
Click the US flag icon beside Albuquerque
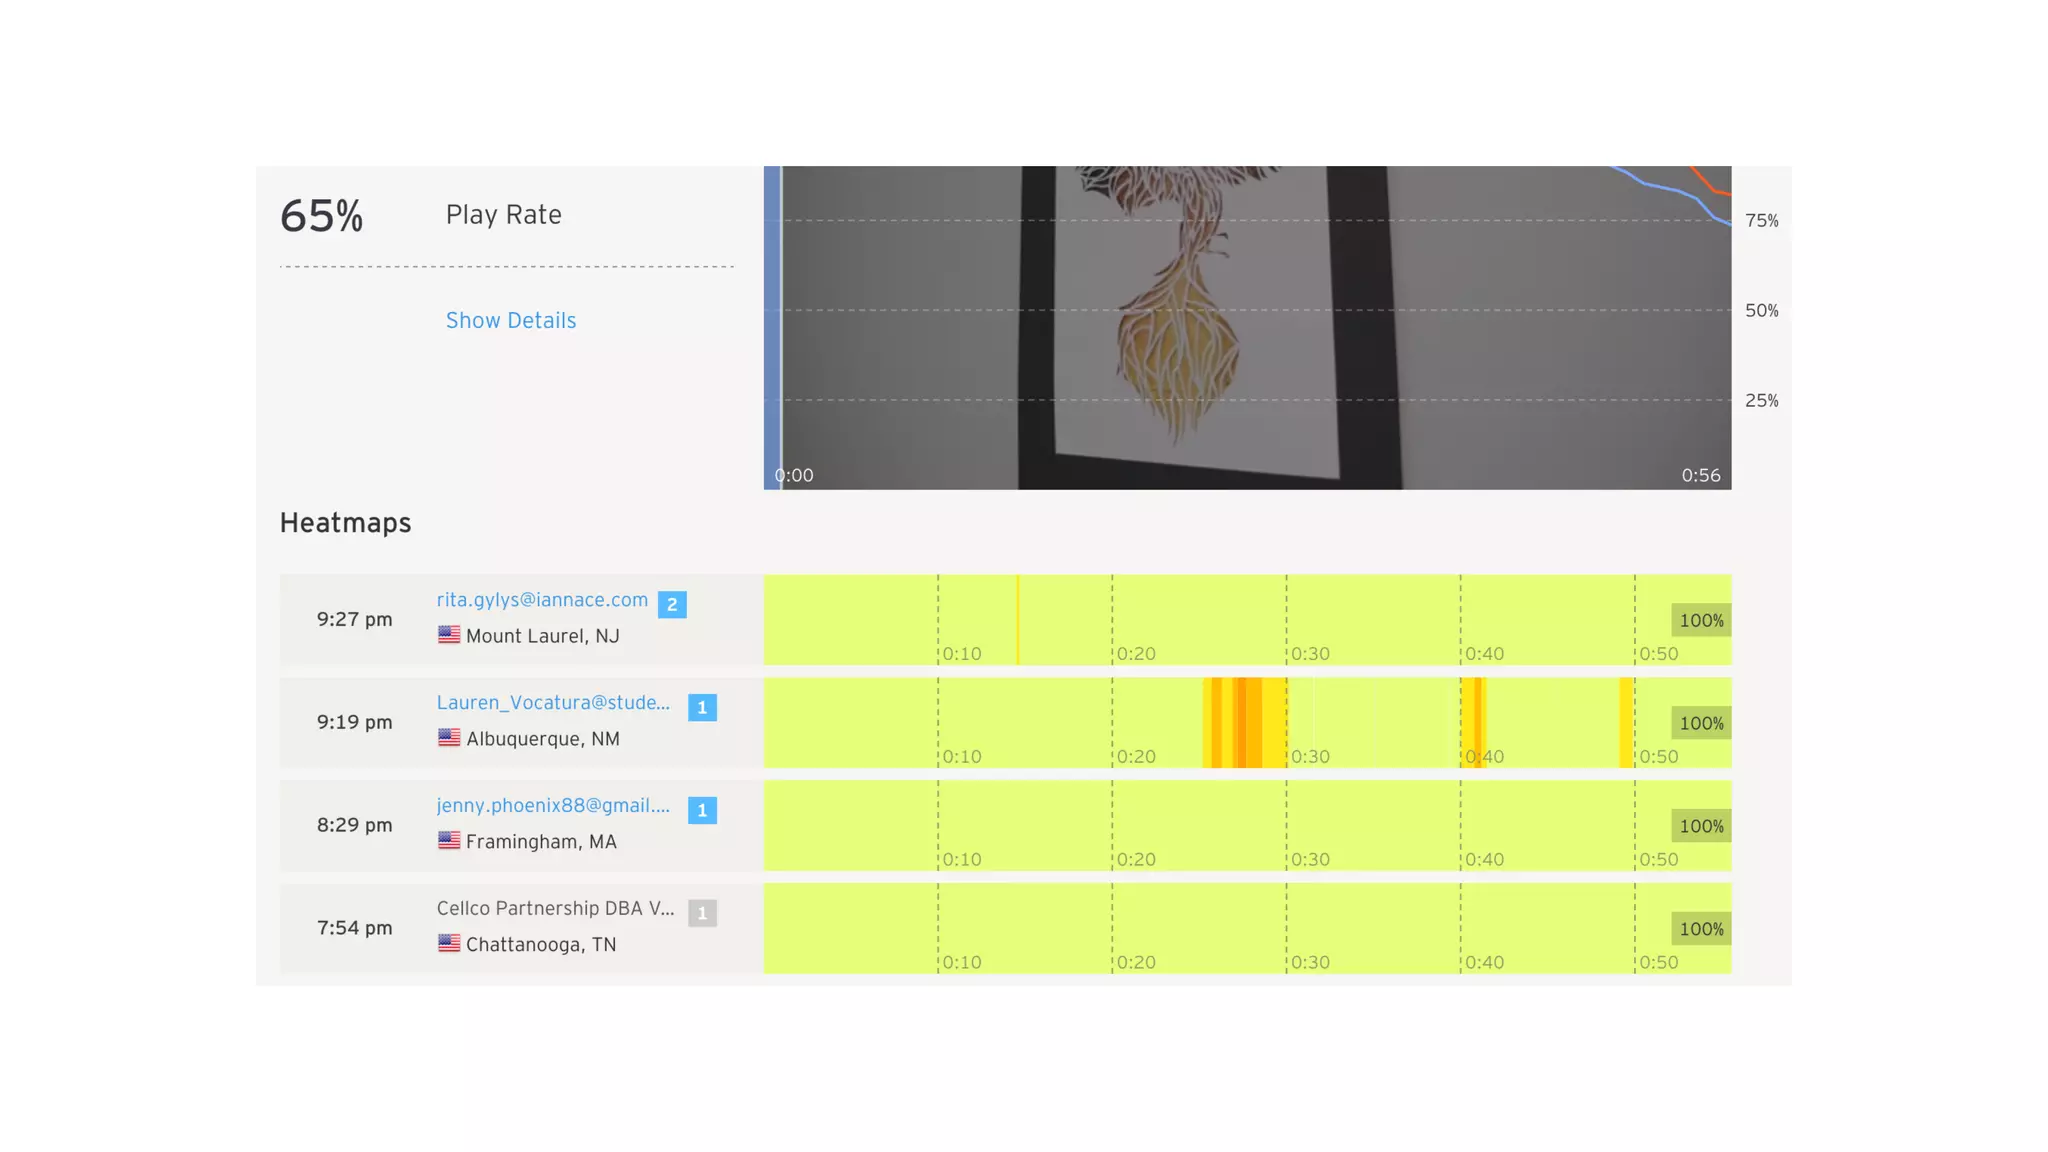pos(449,738)
